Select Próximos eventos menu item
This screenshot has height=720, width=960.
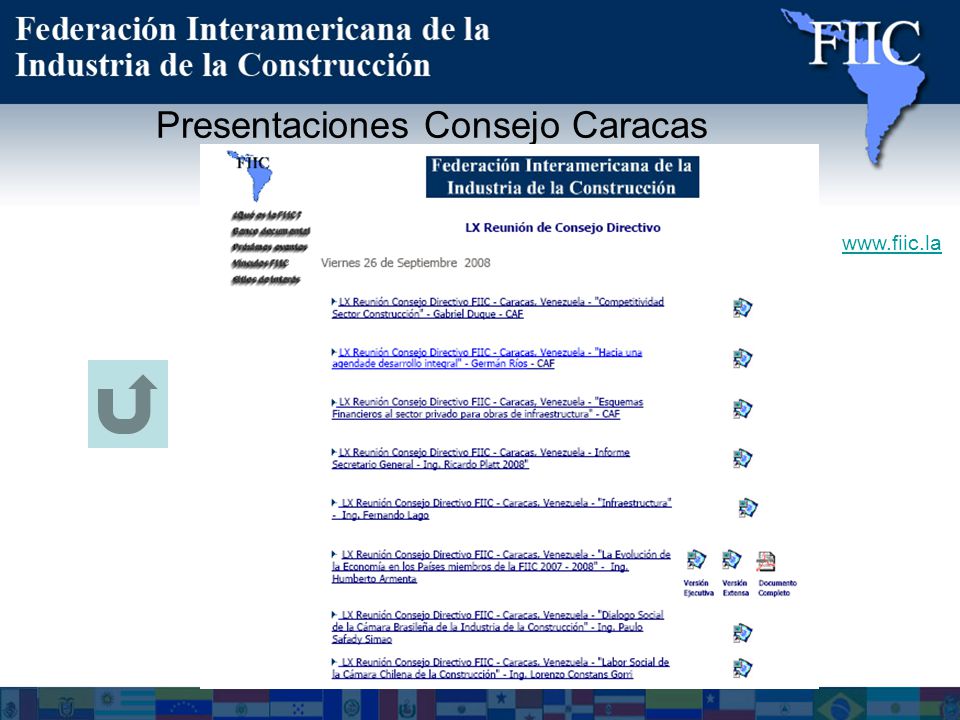click(x=269, y=247)
